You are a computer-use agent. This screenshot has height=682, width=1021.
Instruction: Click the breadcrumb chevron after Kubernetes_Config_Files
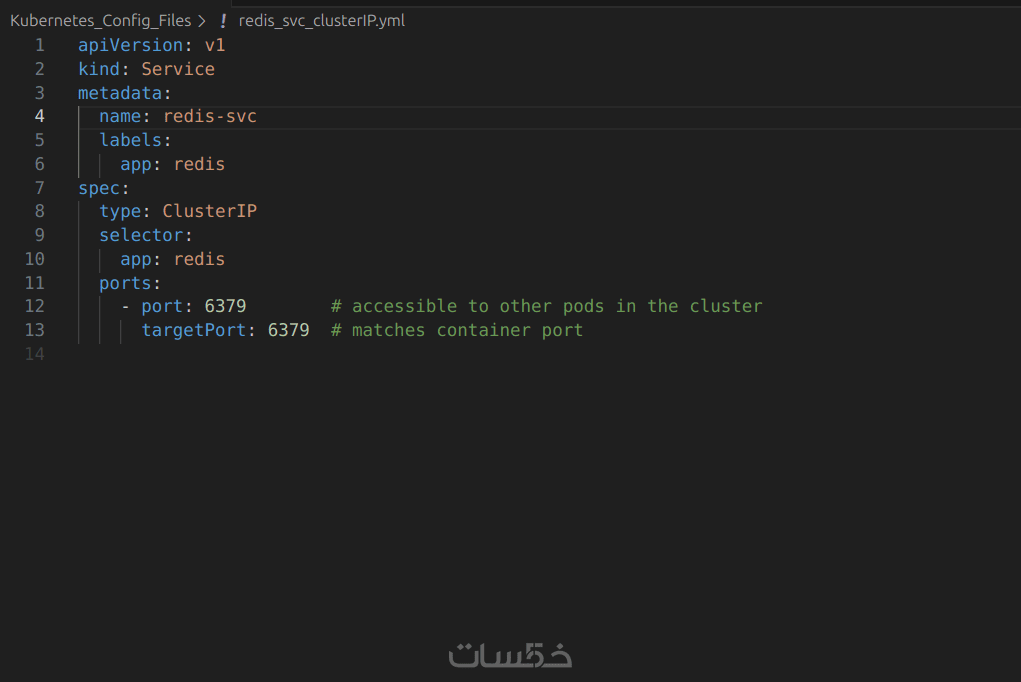pos(202,20)
